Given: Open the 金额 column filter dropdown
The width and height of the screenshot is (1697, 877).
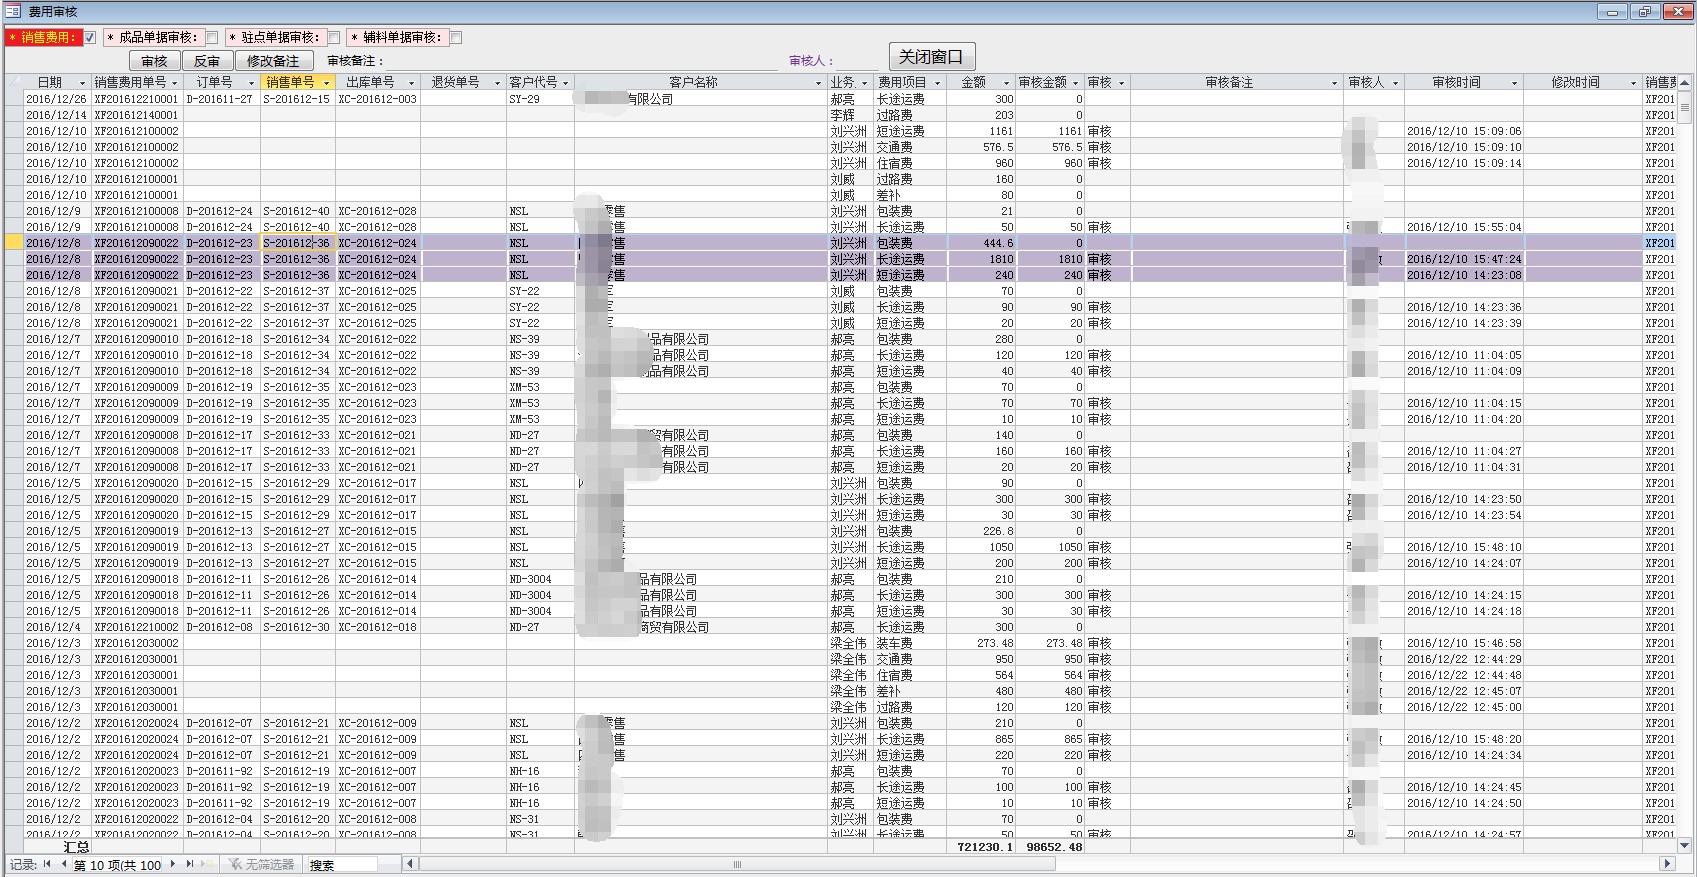Looking at the screenshot, I should coord(1007,83).
